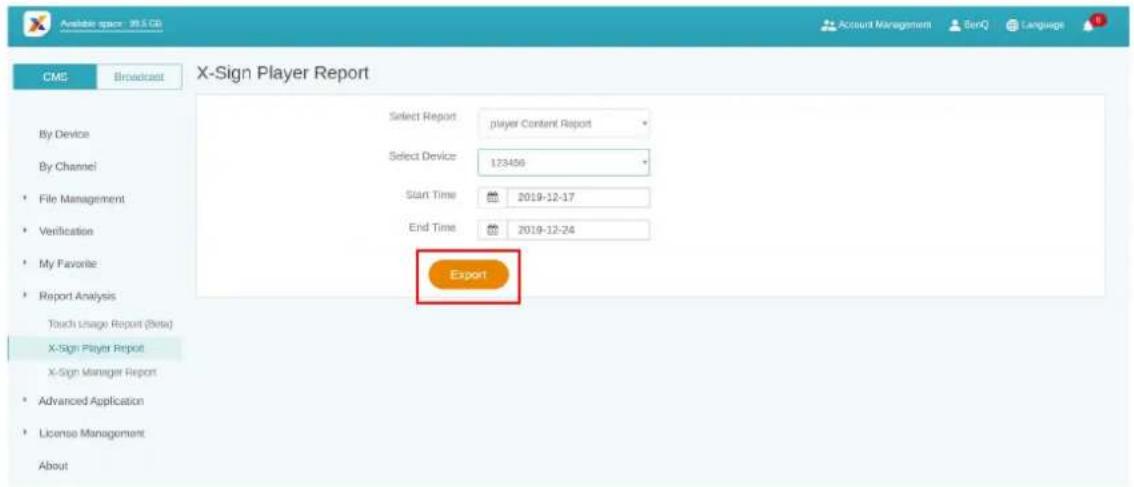Viewport: 1134px width, 487px height.
Task: Click the Select Device label
Action: click(422, 157)
